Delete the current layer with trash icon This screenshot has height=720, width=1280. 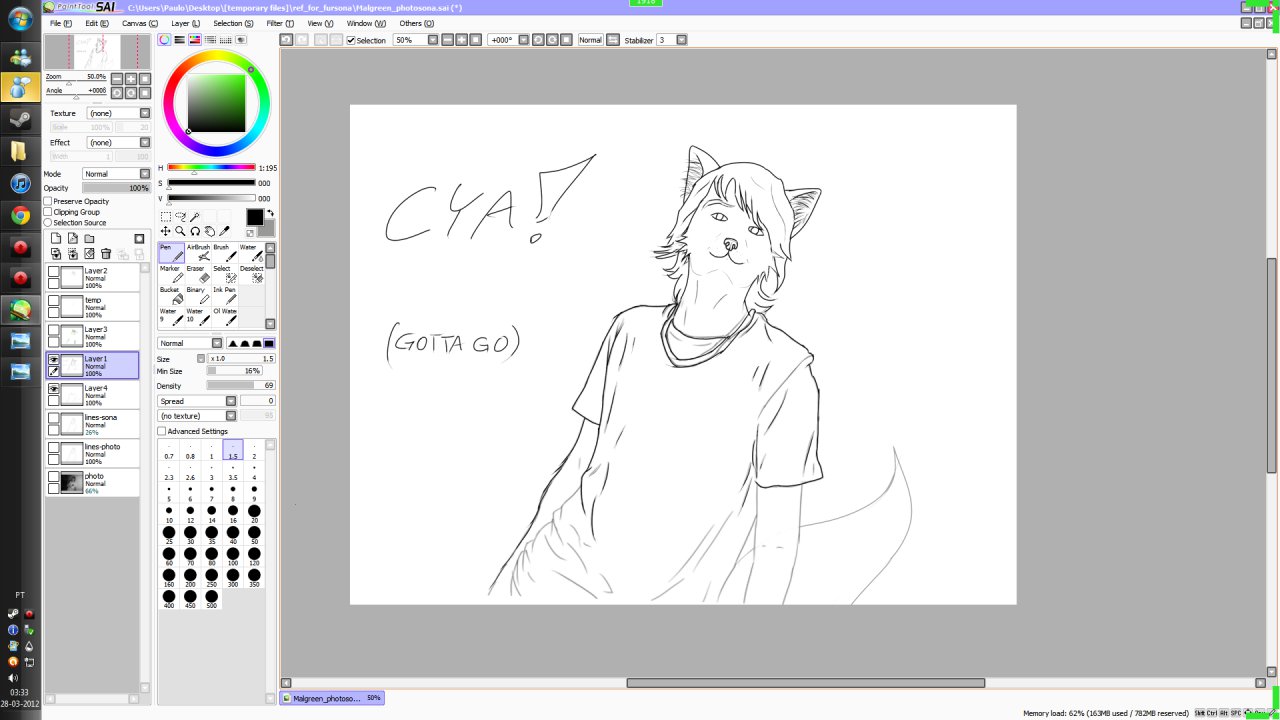click(105, 254)
